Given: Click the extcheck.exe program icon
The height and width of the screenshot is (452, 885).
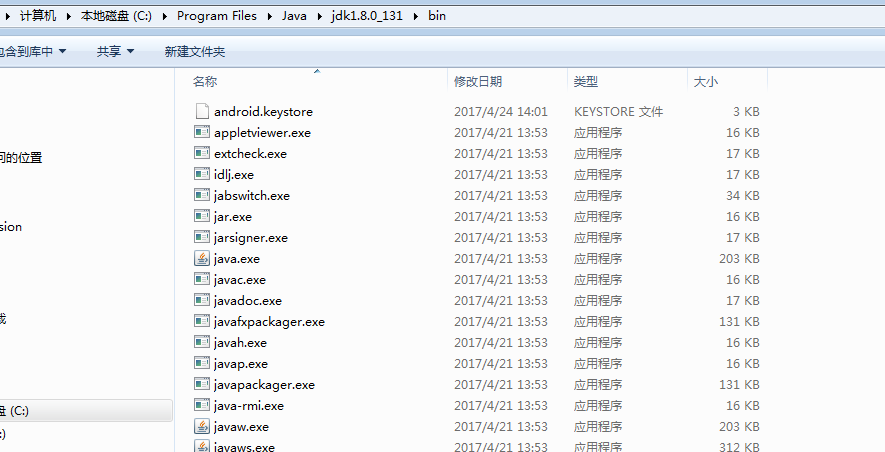Looking at the screenshot, I should point(202,153).
